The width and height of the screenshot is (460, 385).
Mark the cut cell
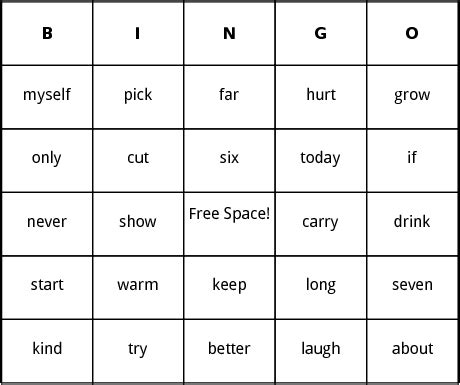point(138,161)
